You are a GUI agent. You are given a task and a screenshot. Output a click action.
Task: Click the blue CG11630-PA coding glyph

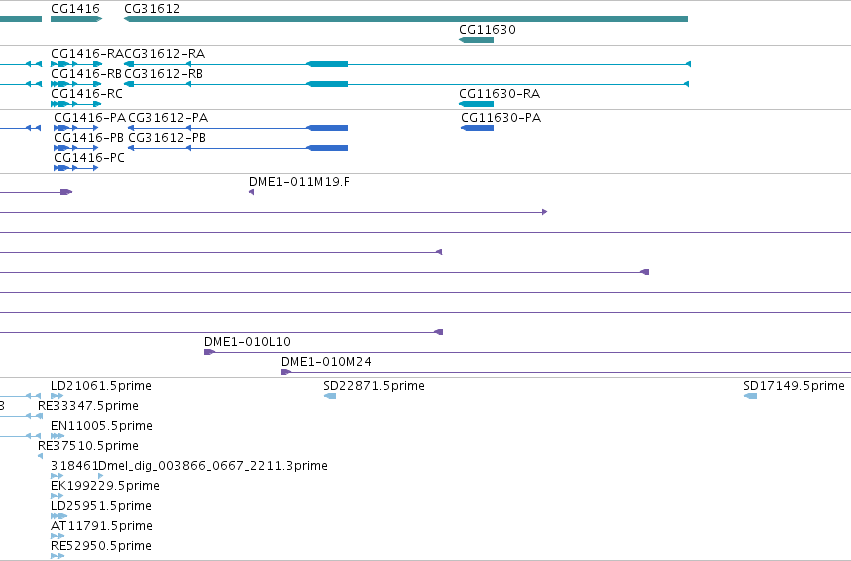coord(478,128)
